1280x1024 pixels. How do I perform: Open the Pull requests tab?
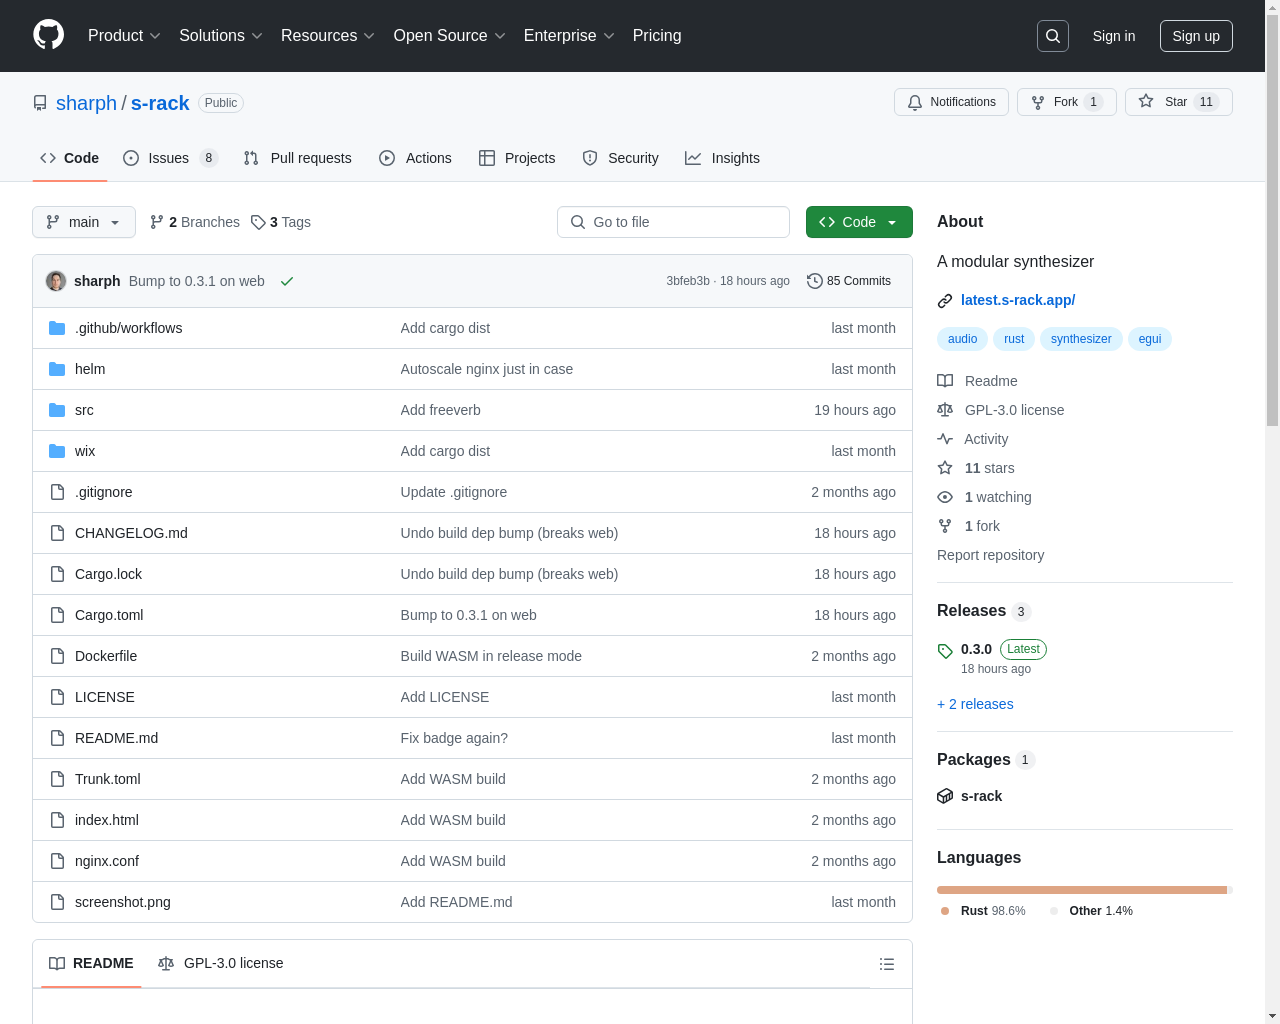(x=298, y=158)
